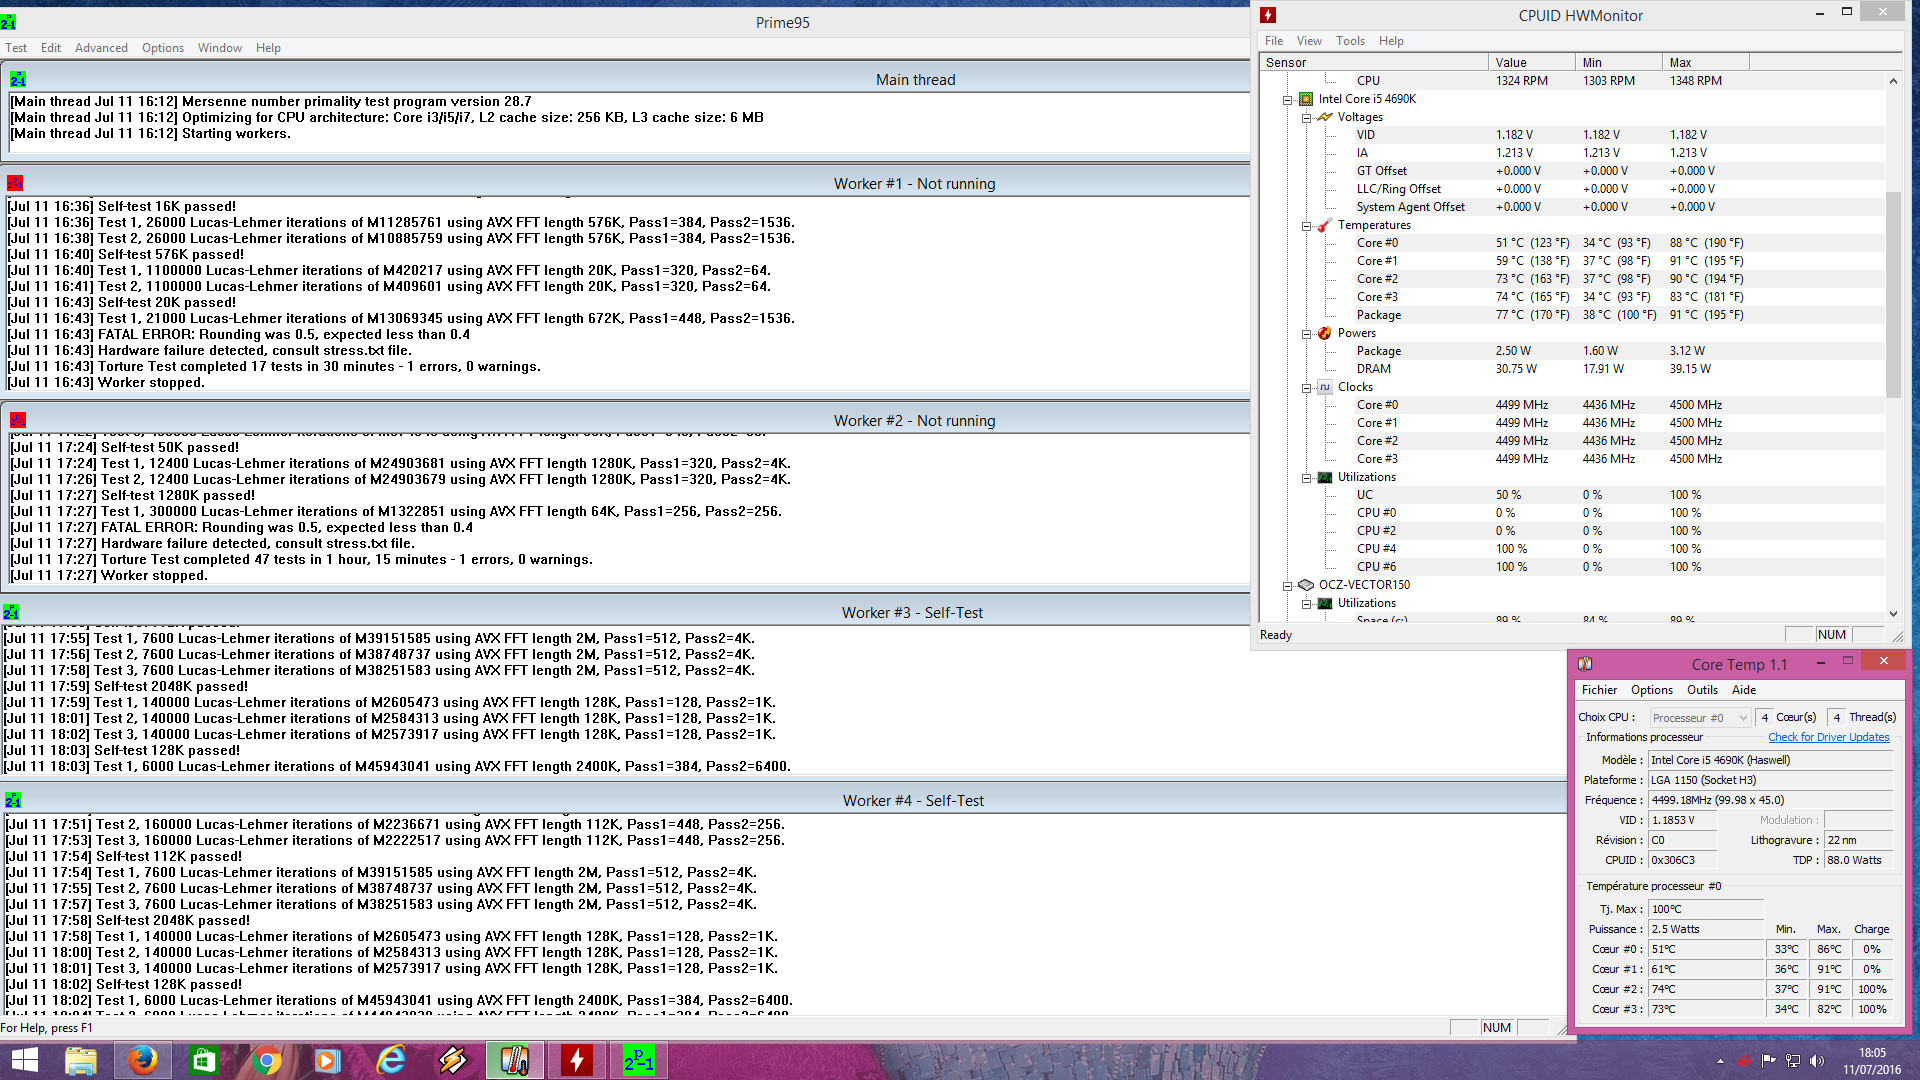Click the Min column header in HWMonitor
1920x1080 pixels.
point(1618,62)
